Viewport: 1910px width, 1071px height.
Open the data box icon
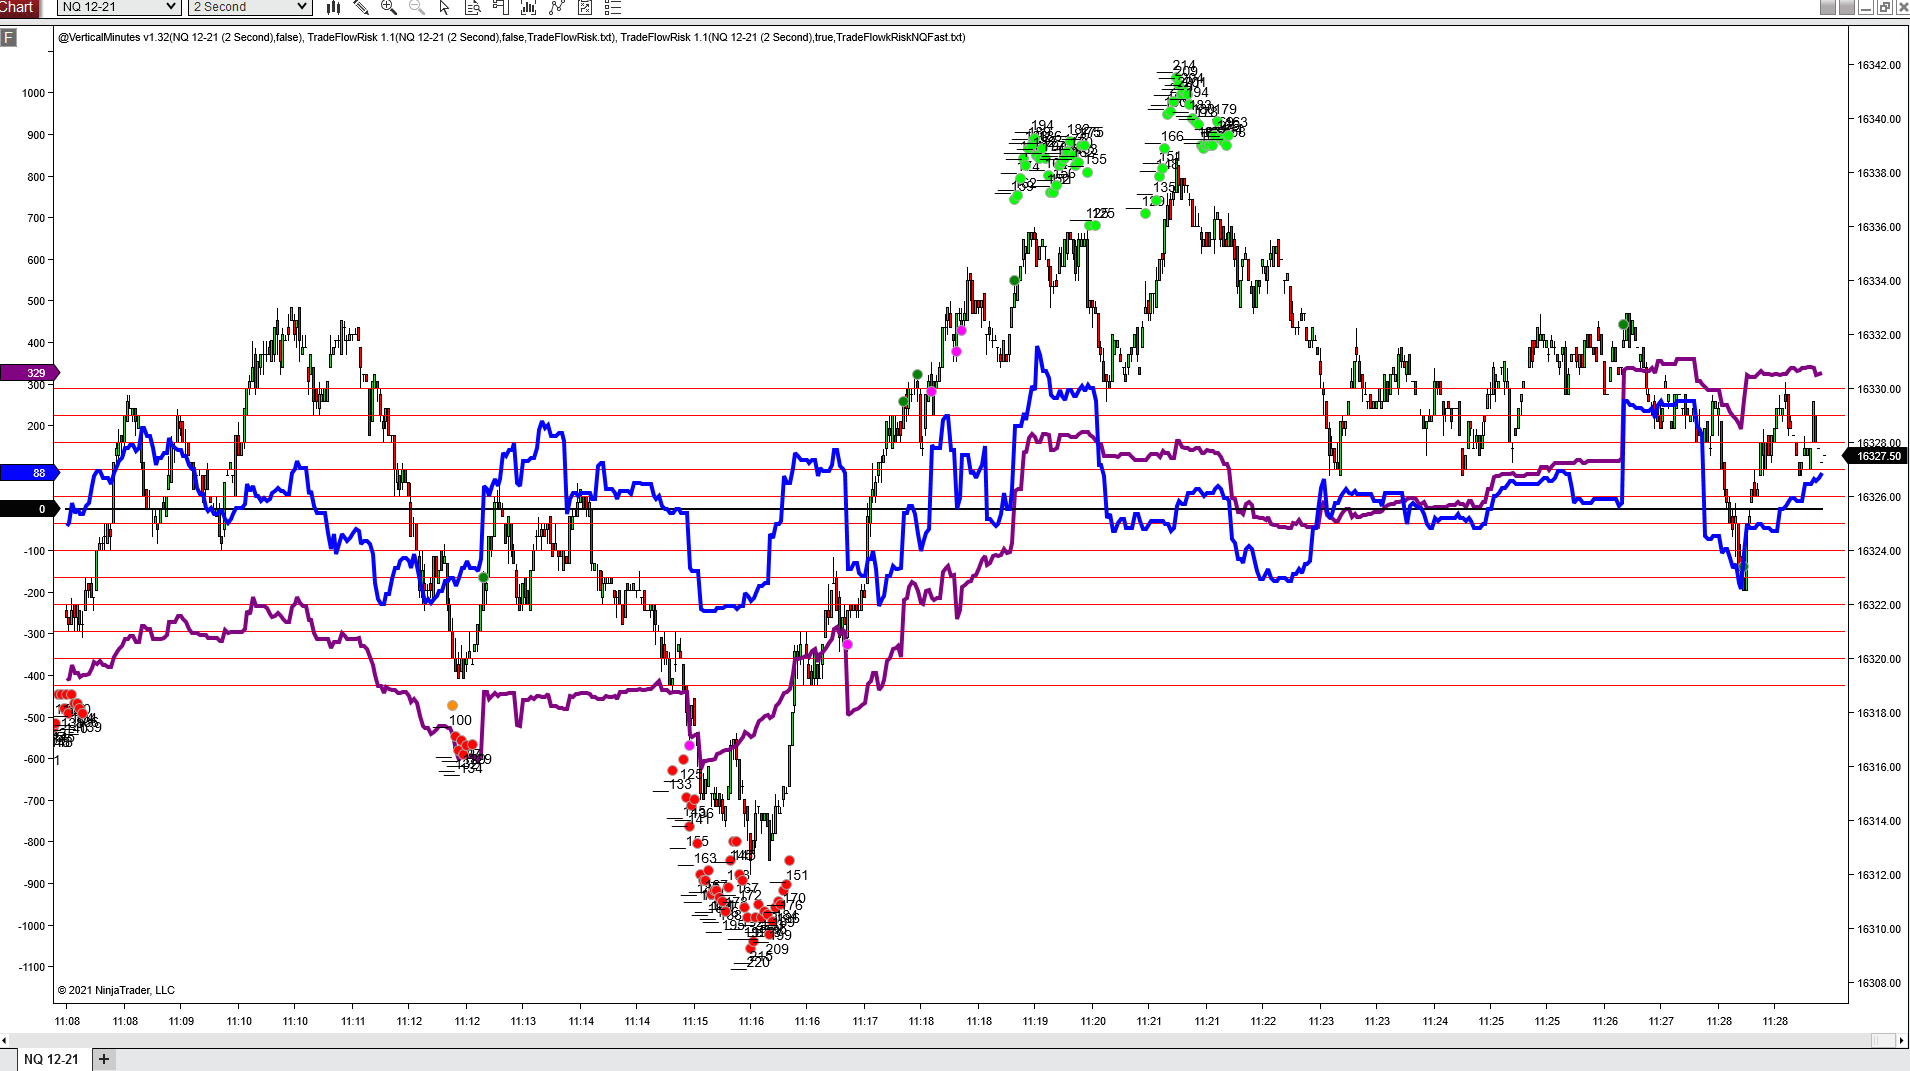click(473, 8)
